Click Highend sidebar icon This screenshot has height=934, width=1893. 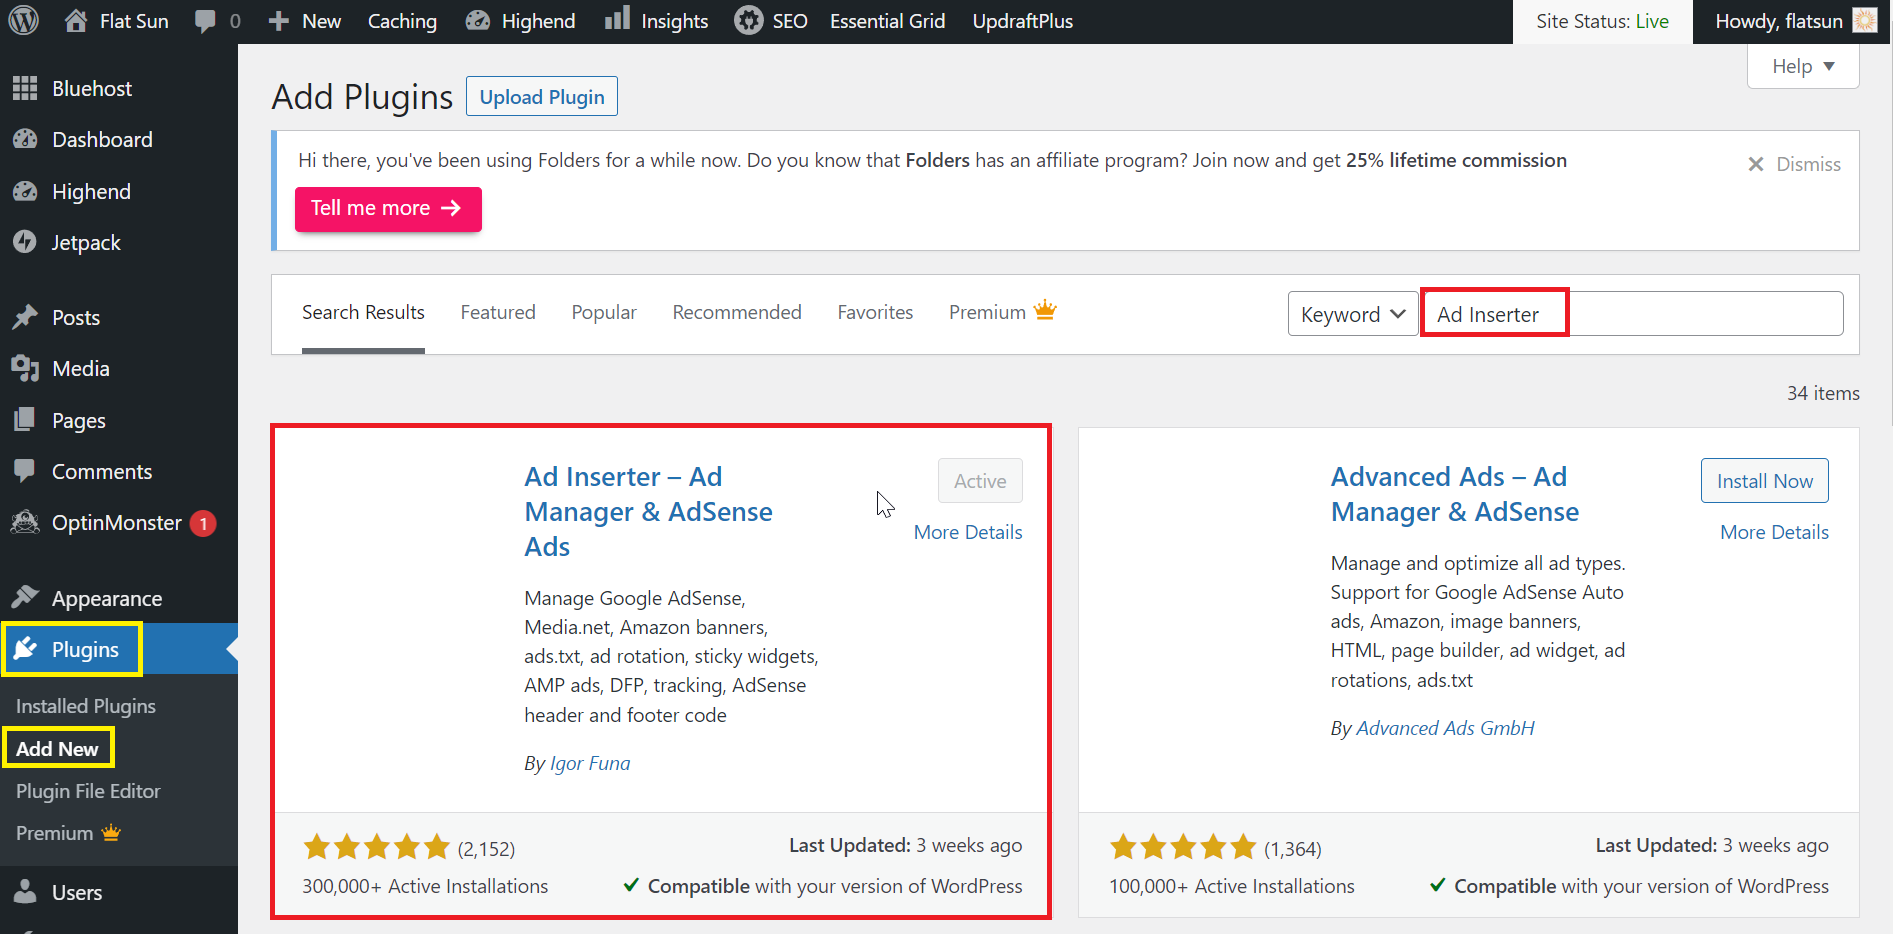point(25,191)
